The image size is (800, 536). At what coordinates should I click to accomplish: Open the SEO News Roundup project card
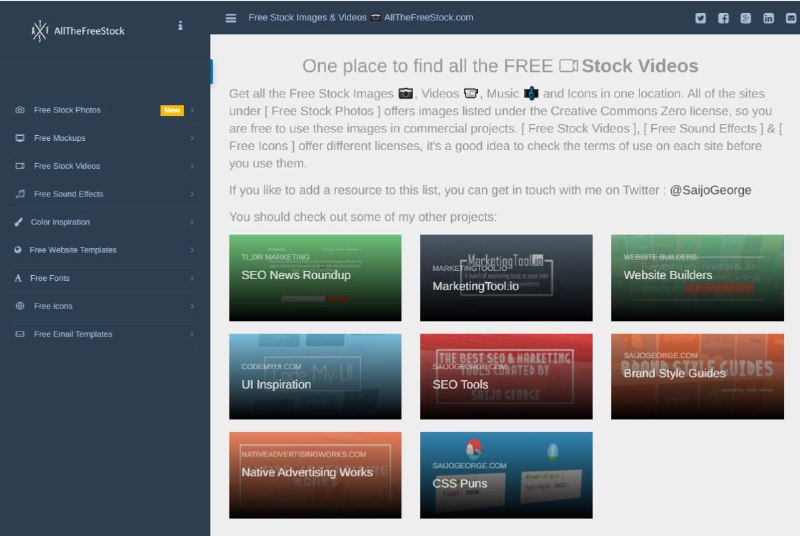315,278
